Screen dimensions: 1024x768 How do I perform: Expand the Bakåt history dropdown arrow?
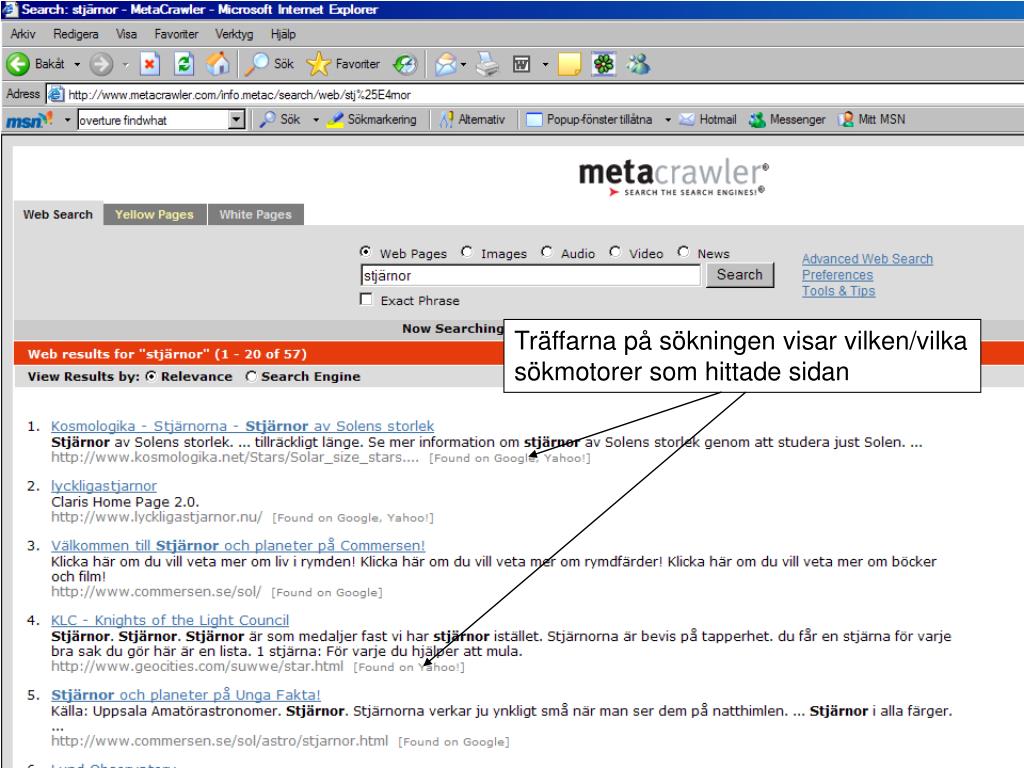click(77, 64)
